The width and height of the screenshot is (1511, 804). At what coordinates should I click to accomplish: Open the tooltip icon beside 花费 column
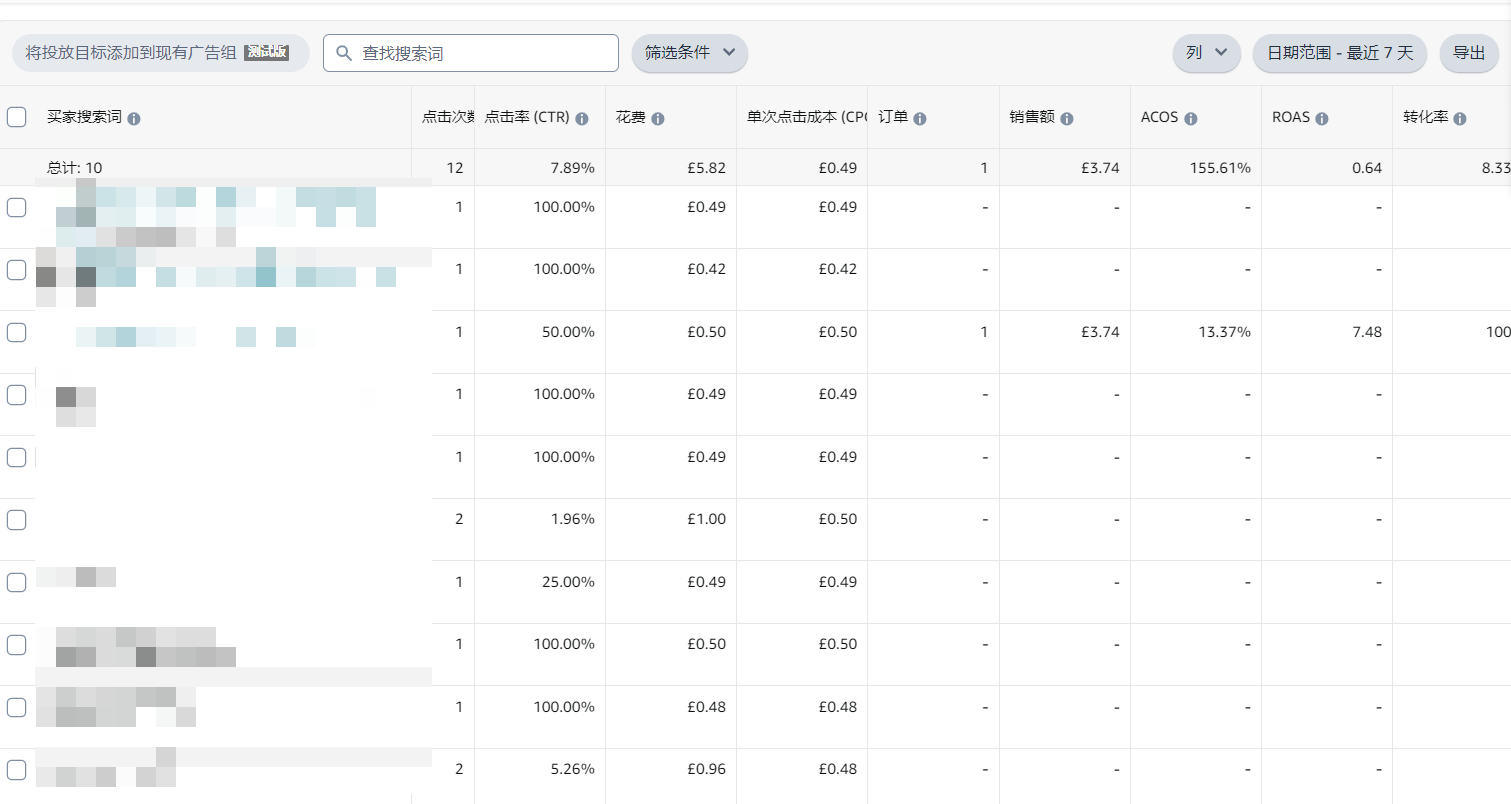657,117
